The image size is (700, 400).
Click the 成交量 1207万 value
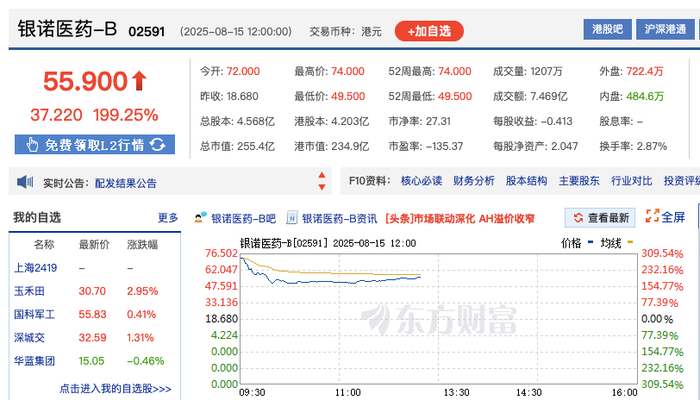click(546, 71)
